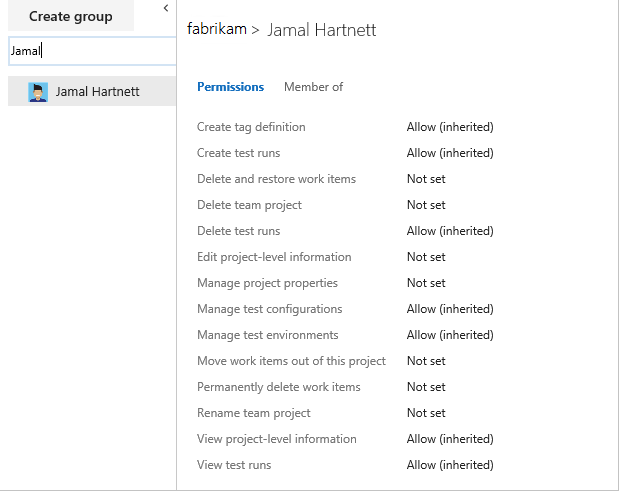The image size is (619, 491).
Task: Change the Create tag definition permission value
Action: click(450, 127)
